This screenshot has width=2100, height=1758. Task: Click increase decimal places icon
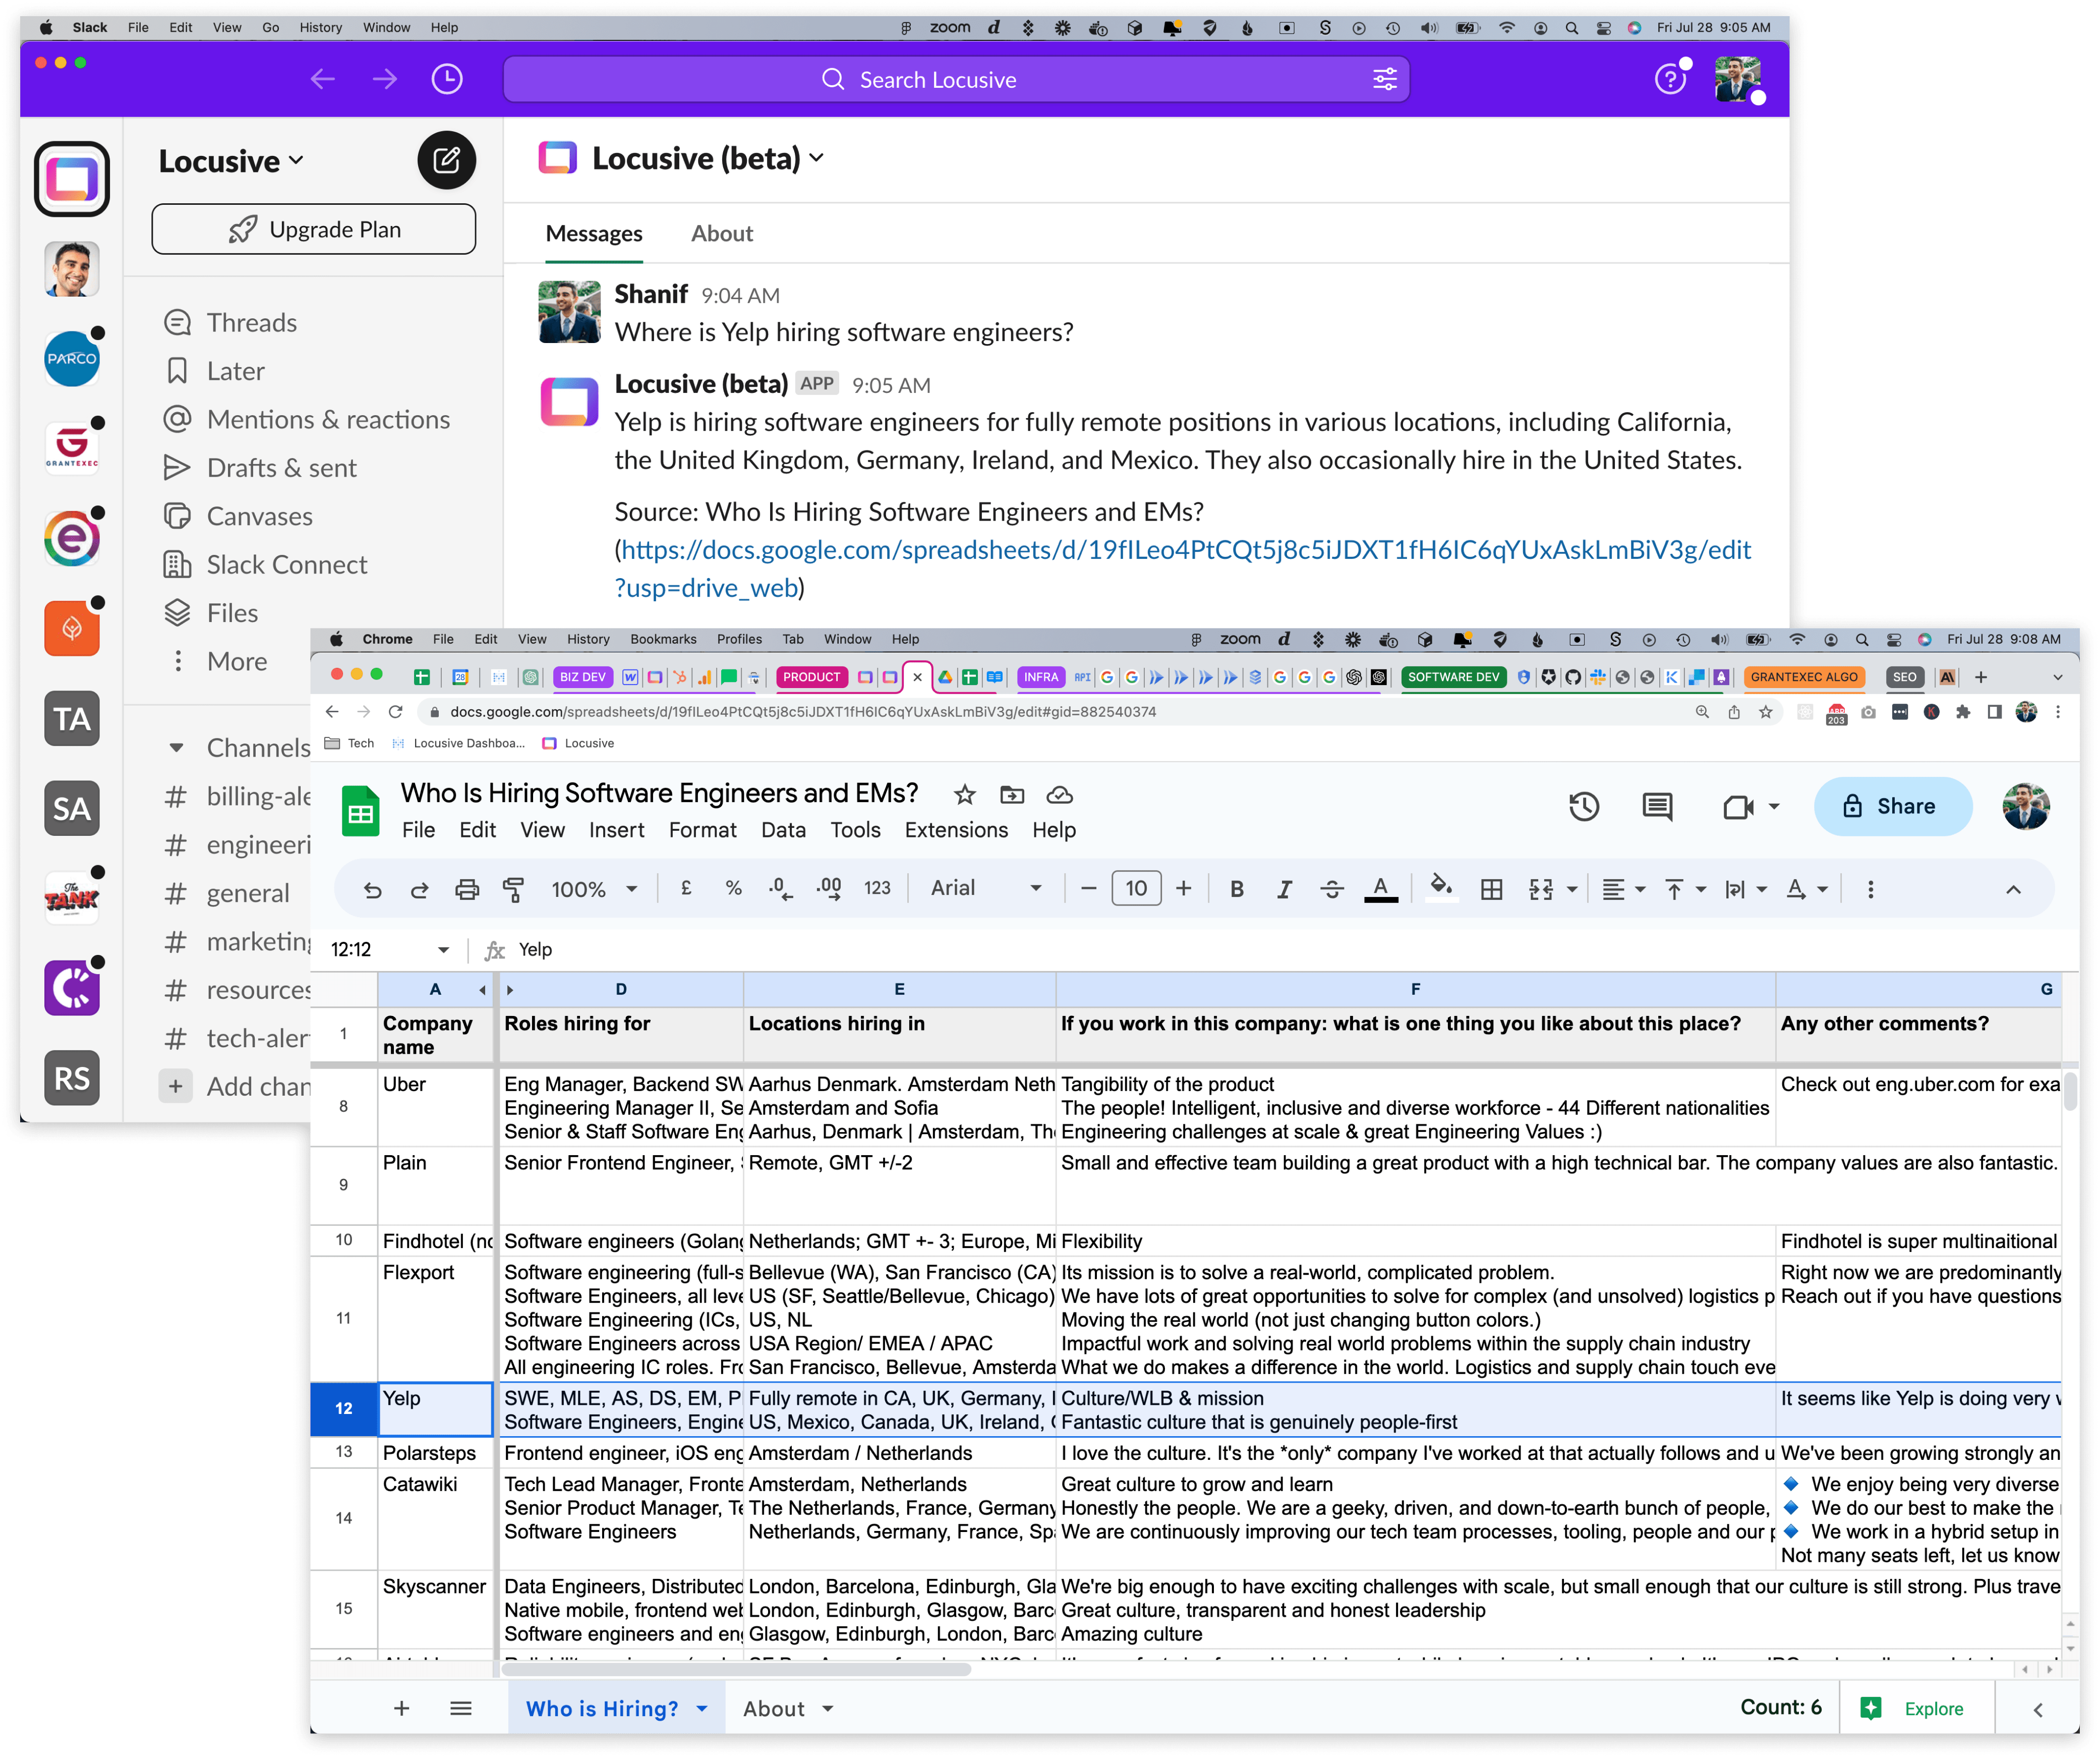pyautogui.click(x=829, y=888)
